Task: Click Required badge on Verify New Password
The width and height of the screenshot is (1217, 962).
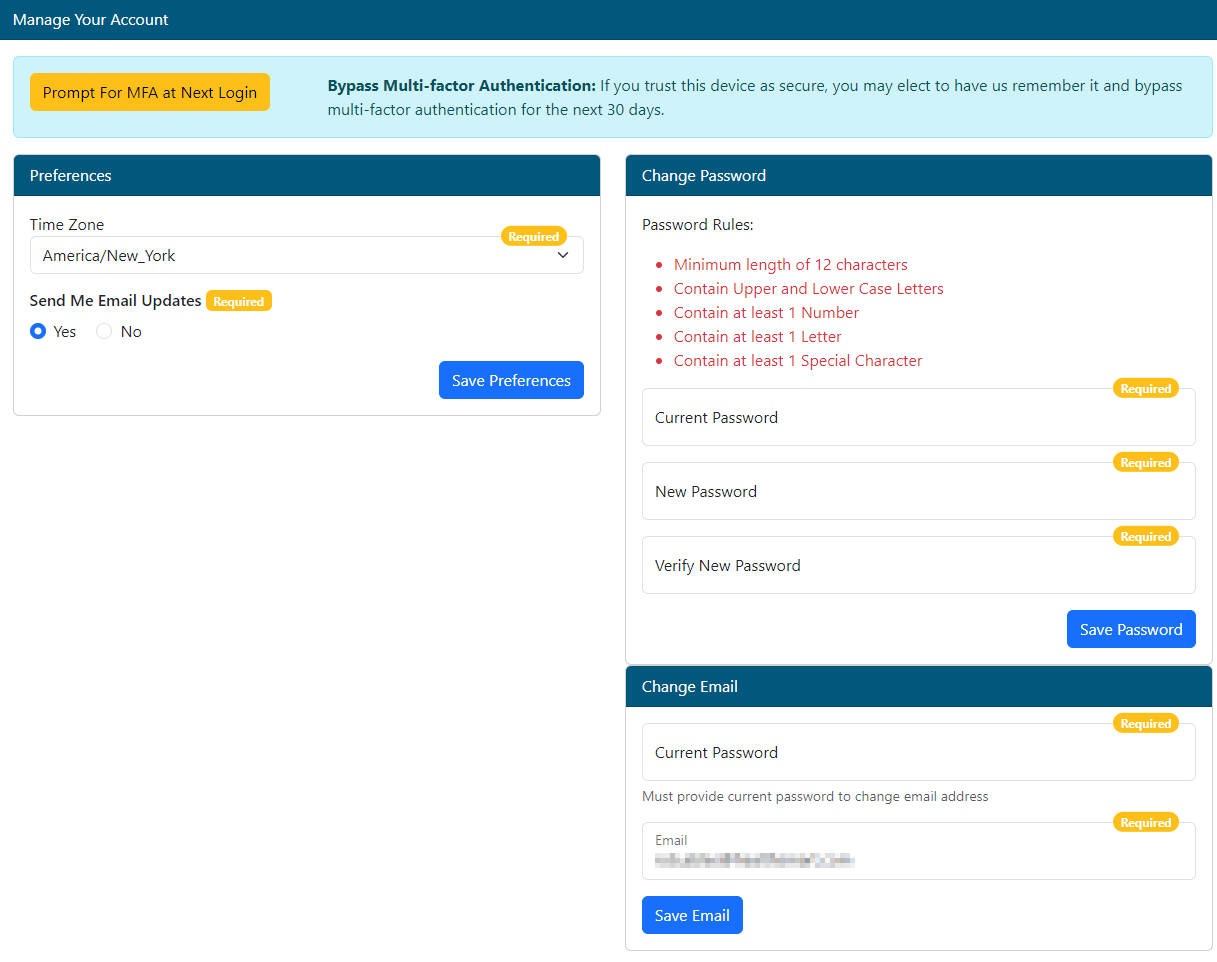Action: (1146, 537)
